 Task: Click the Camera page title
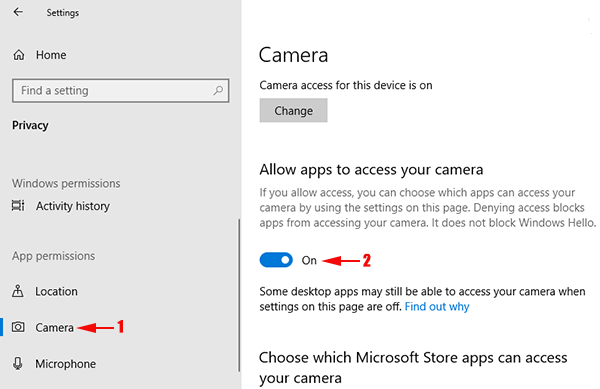(293, 55)
